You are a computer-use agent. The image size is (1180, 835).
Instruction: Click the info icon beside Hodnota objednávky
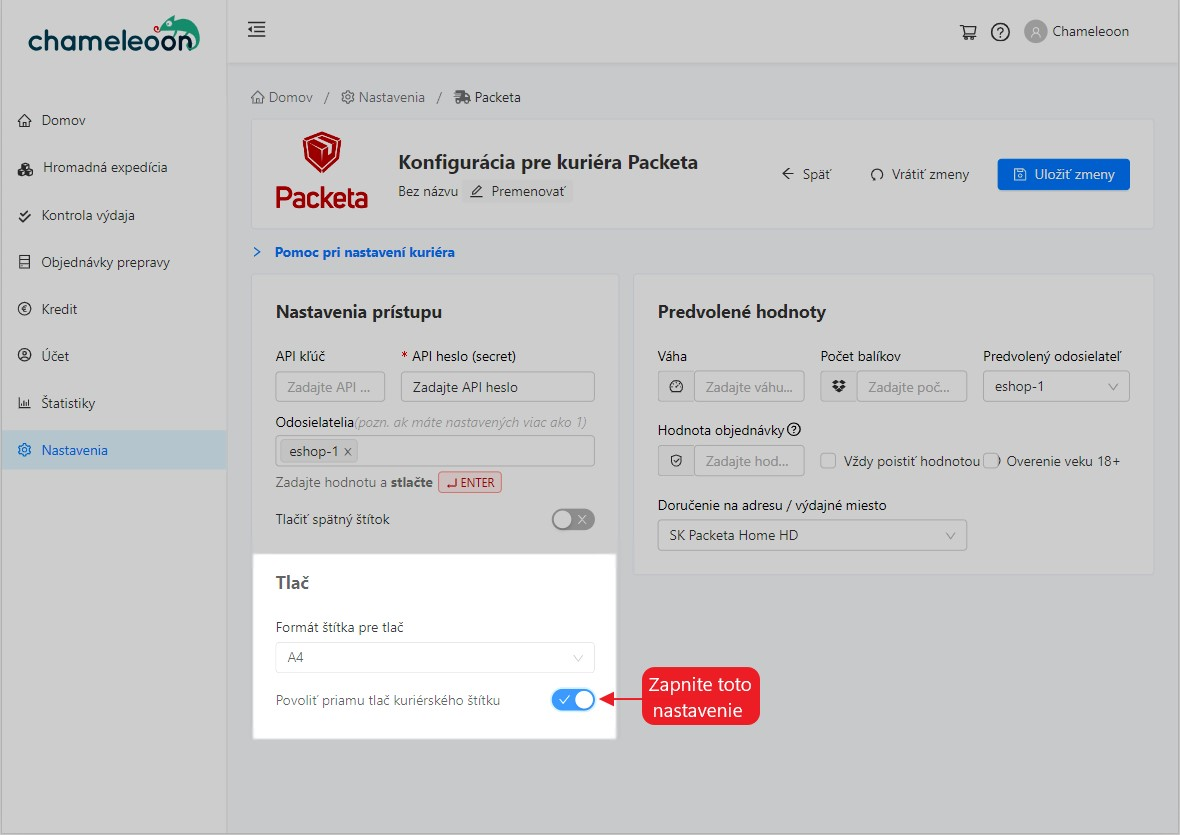click(794, 430)
